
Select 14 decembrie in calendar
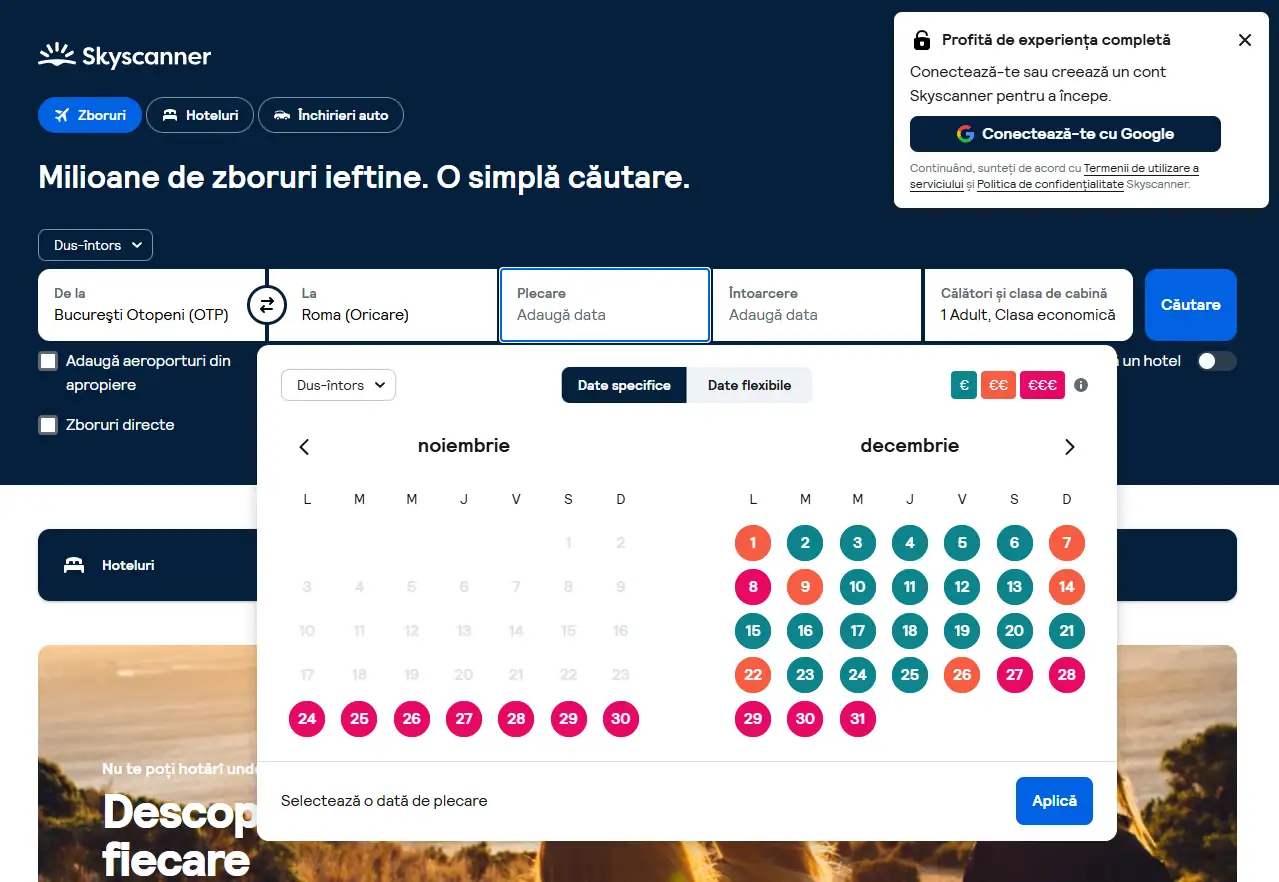pyautogui.click(x=1067, y=587)
